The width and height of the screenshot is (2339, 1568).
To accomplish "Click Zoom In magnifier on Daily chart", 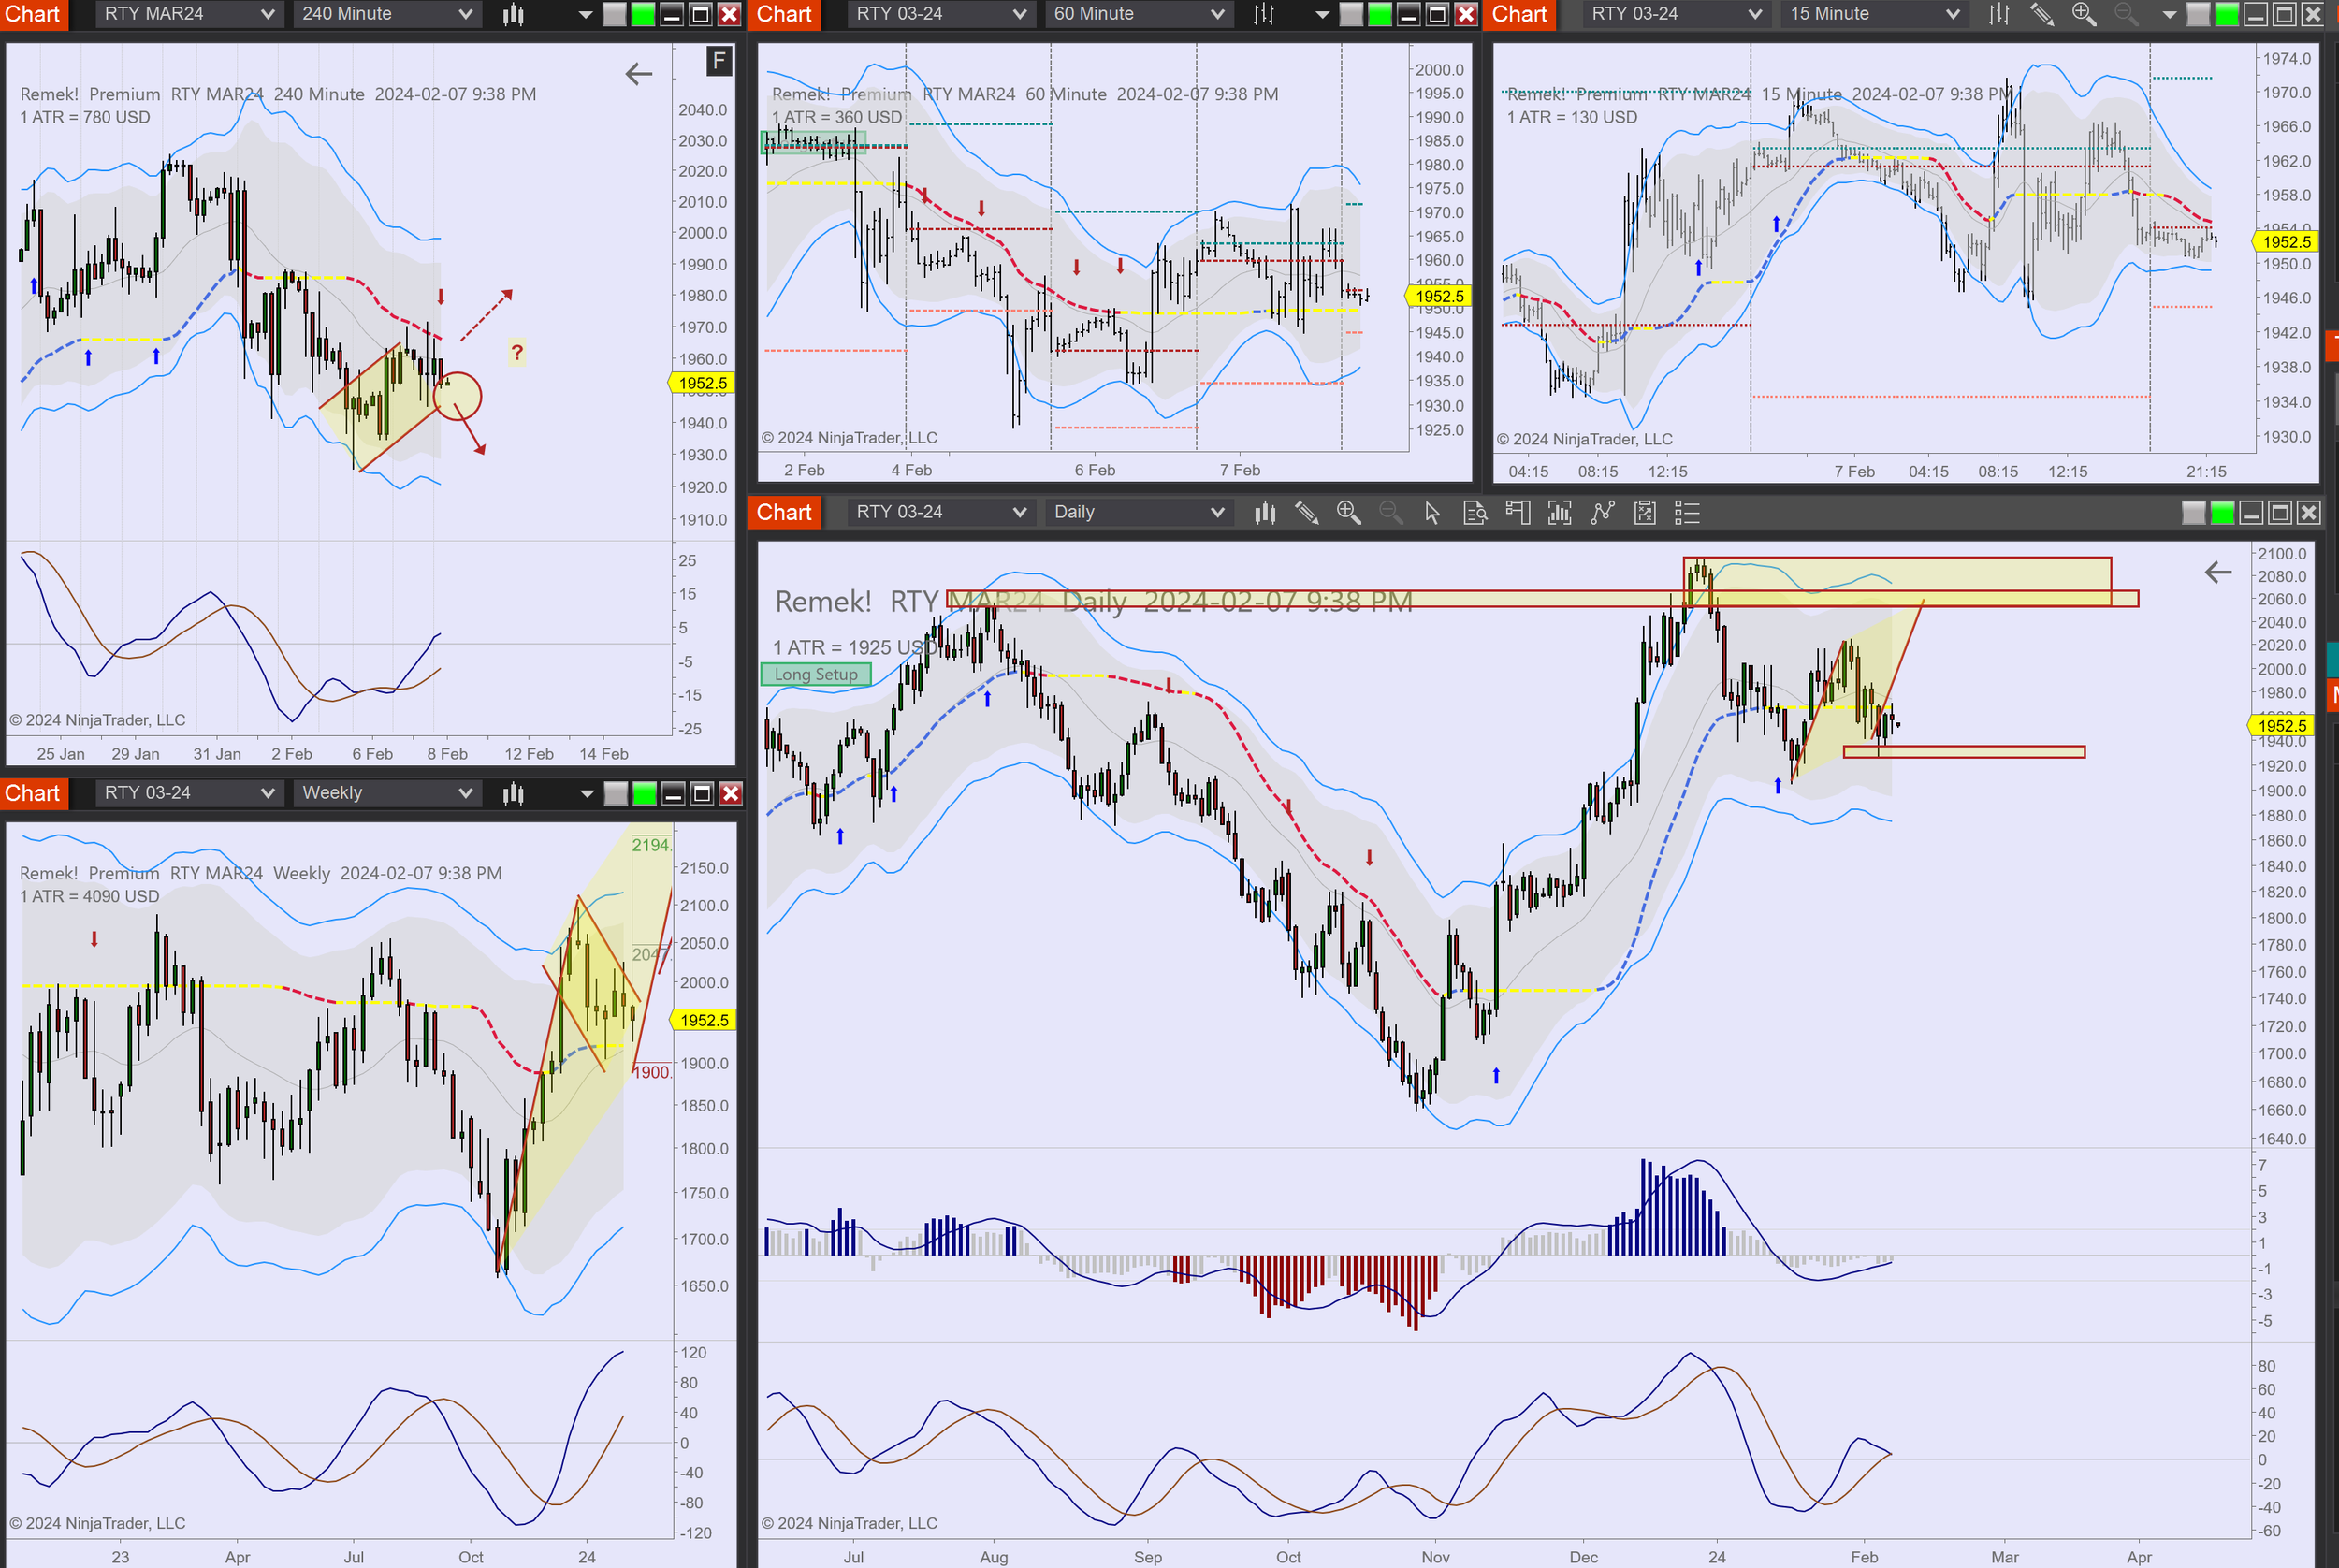I will point(1348,513).
